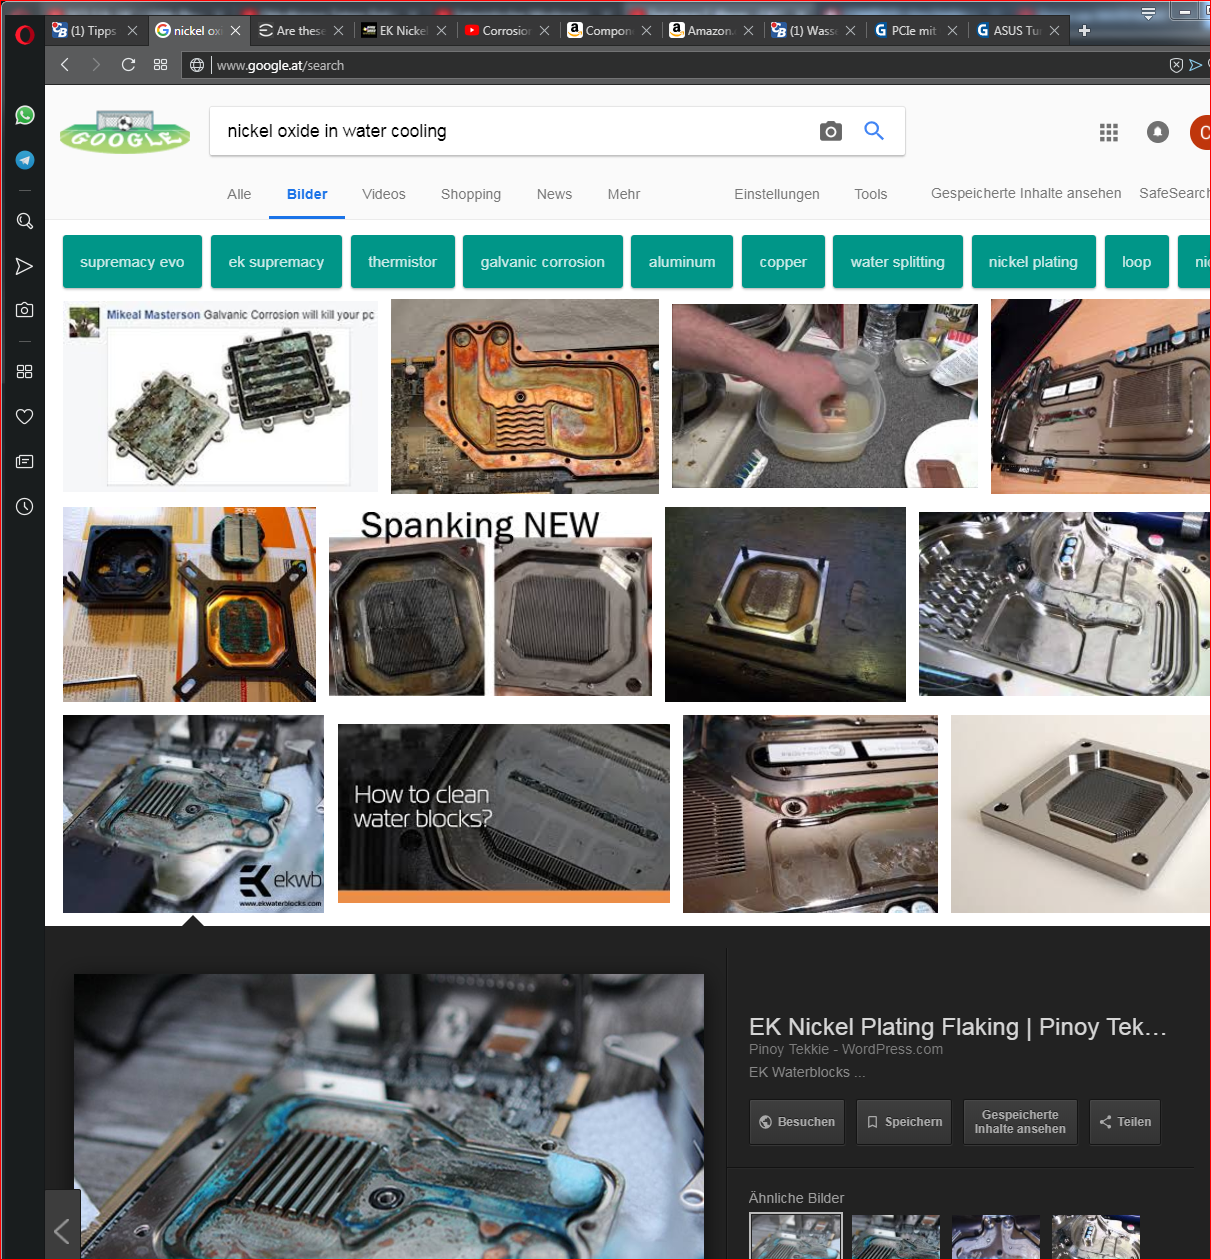Viewport: 1211px width, 1260px height.
Task: Open 'How to clean water blocks?' image
Action: 504,813
